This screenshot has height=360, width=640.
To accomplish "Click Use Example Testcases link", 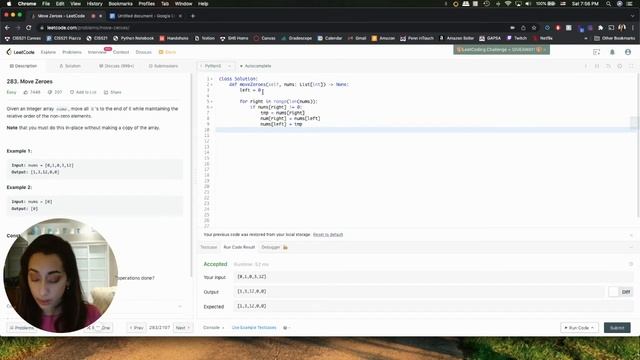I will click(x=254, y=328).
